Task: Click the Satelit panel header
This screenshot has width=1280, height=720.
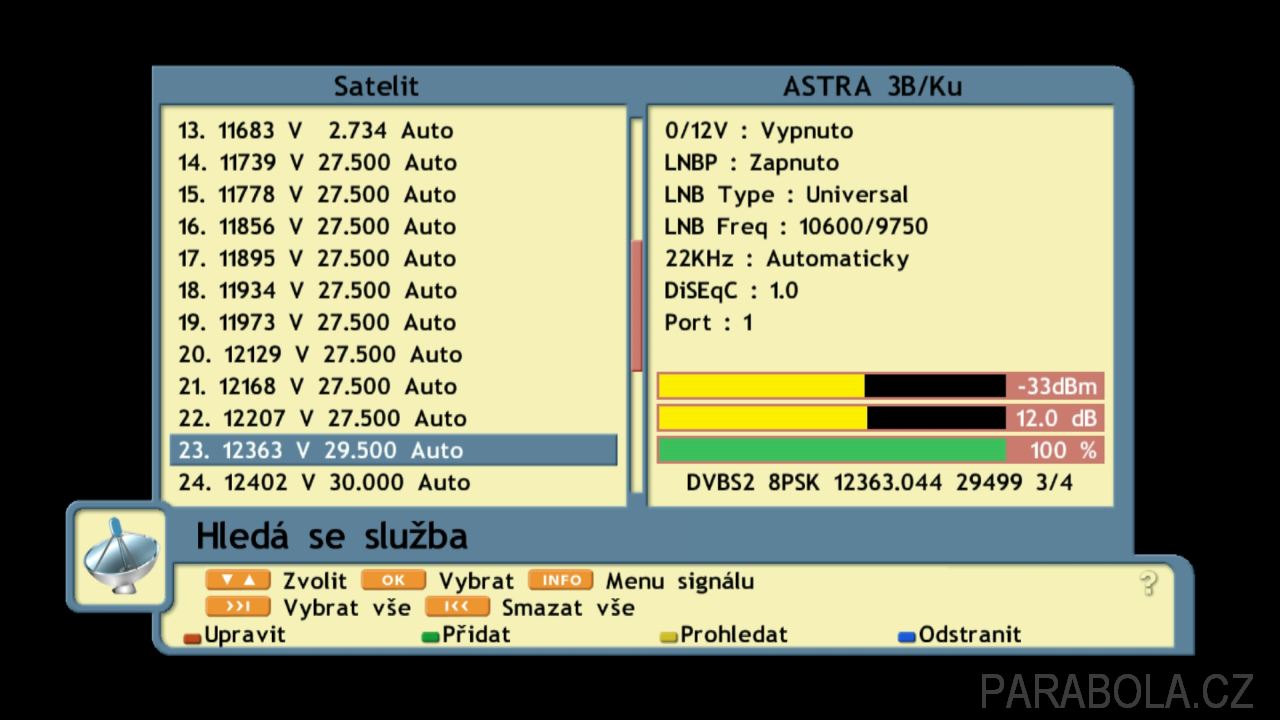Action: [376, 86]
